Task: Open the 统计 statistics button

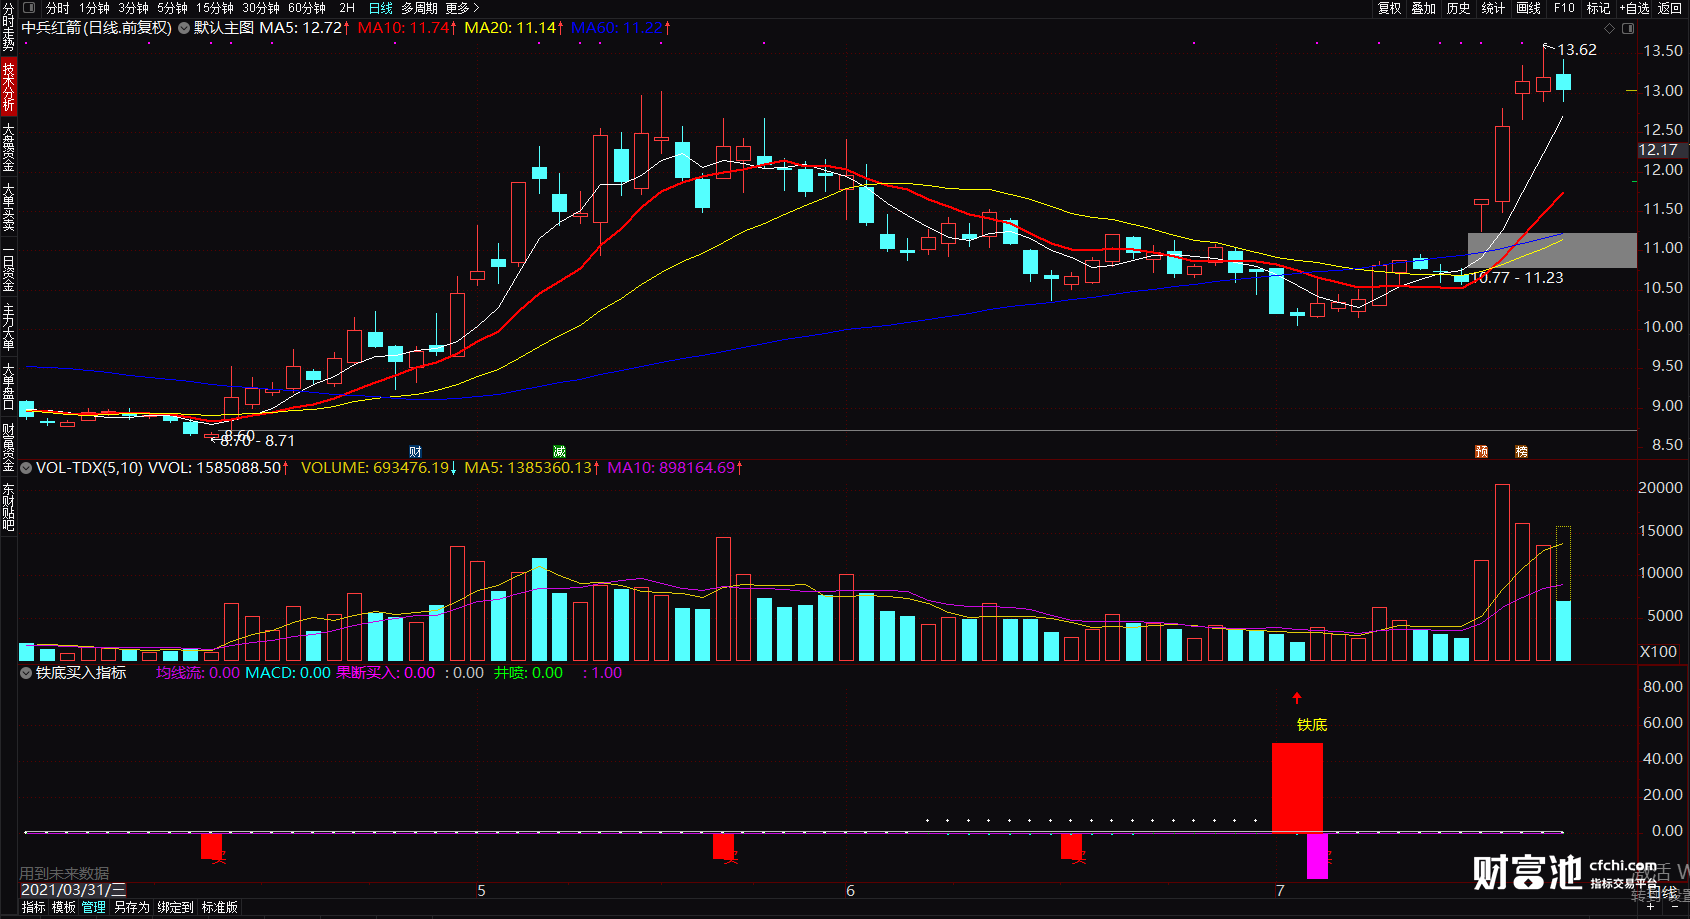Action: tap(1493, 8)
